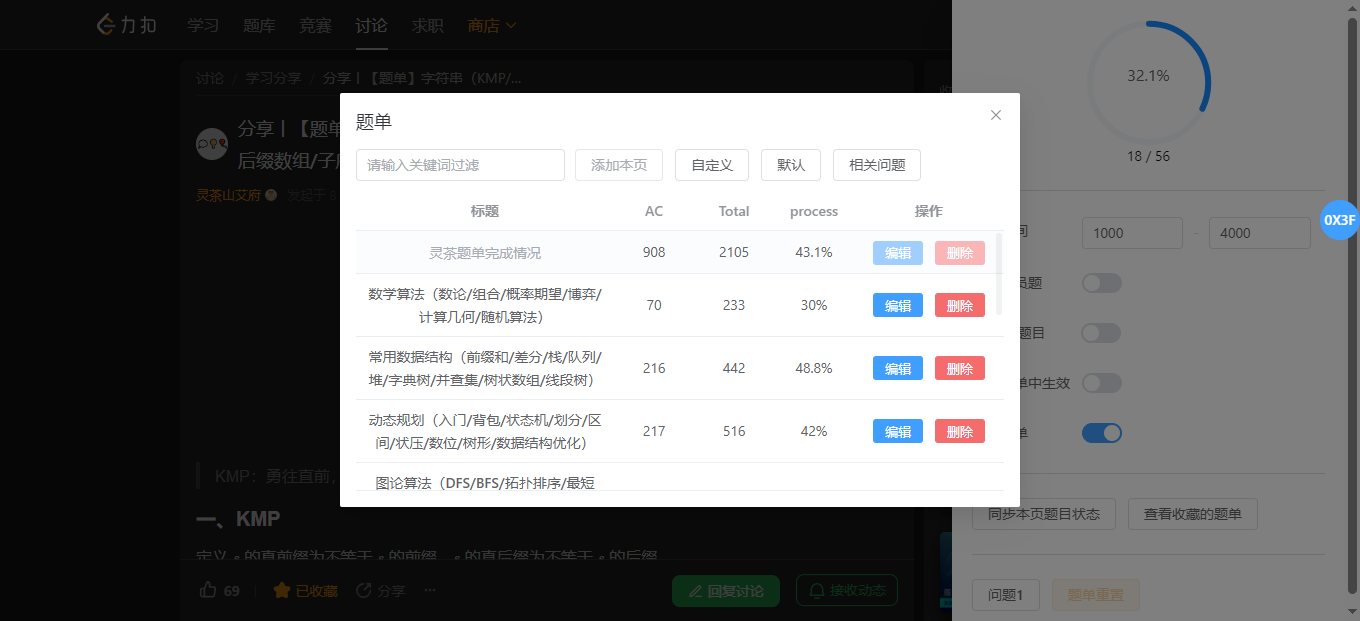The height and width of the screenshot is (621, 1360).
Task: Click the LeetCode 力扣 logo
Action: tap(126, 25)
